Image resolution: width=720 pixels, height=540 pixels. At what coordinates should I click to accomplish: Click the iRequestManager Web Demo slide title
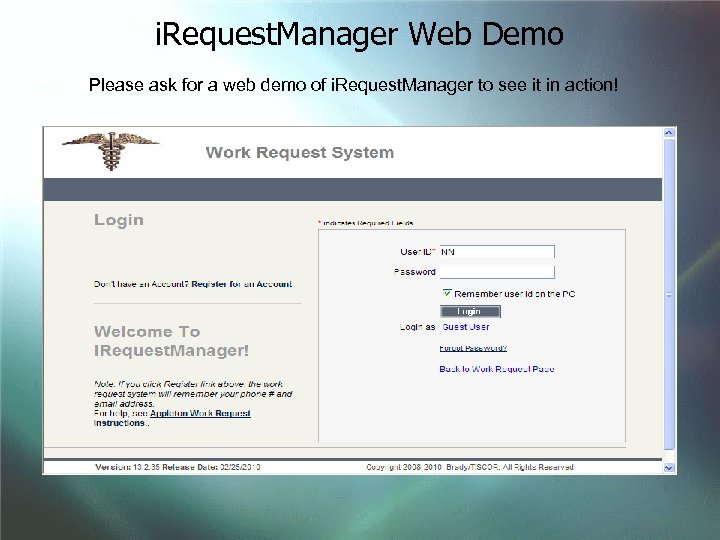[x=360, y=34]
